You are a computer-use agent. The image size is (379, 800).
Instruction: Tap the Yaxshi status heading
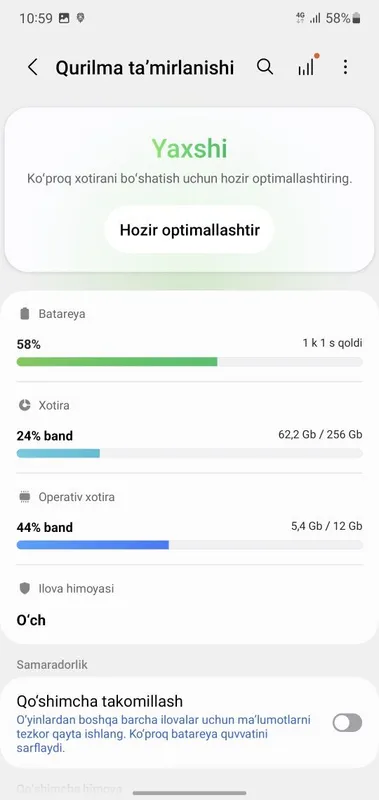[189, 148]
